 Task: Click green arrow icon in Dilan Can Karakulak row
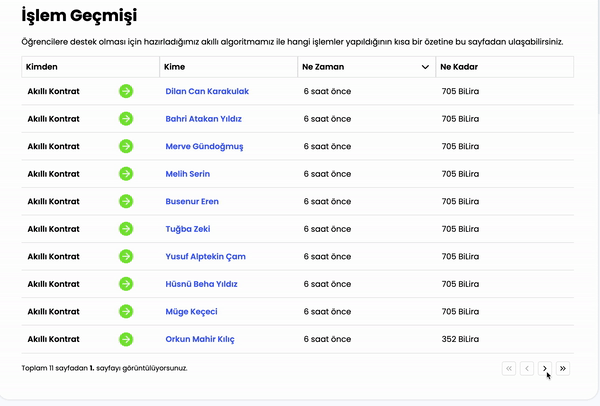click(126, 91)
